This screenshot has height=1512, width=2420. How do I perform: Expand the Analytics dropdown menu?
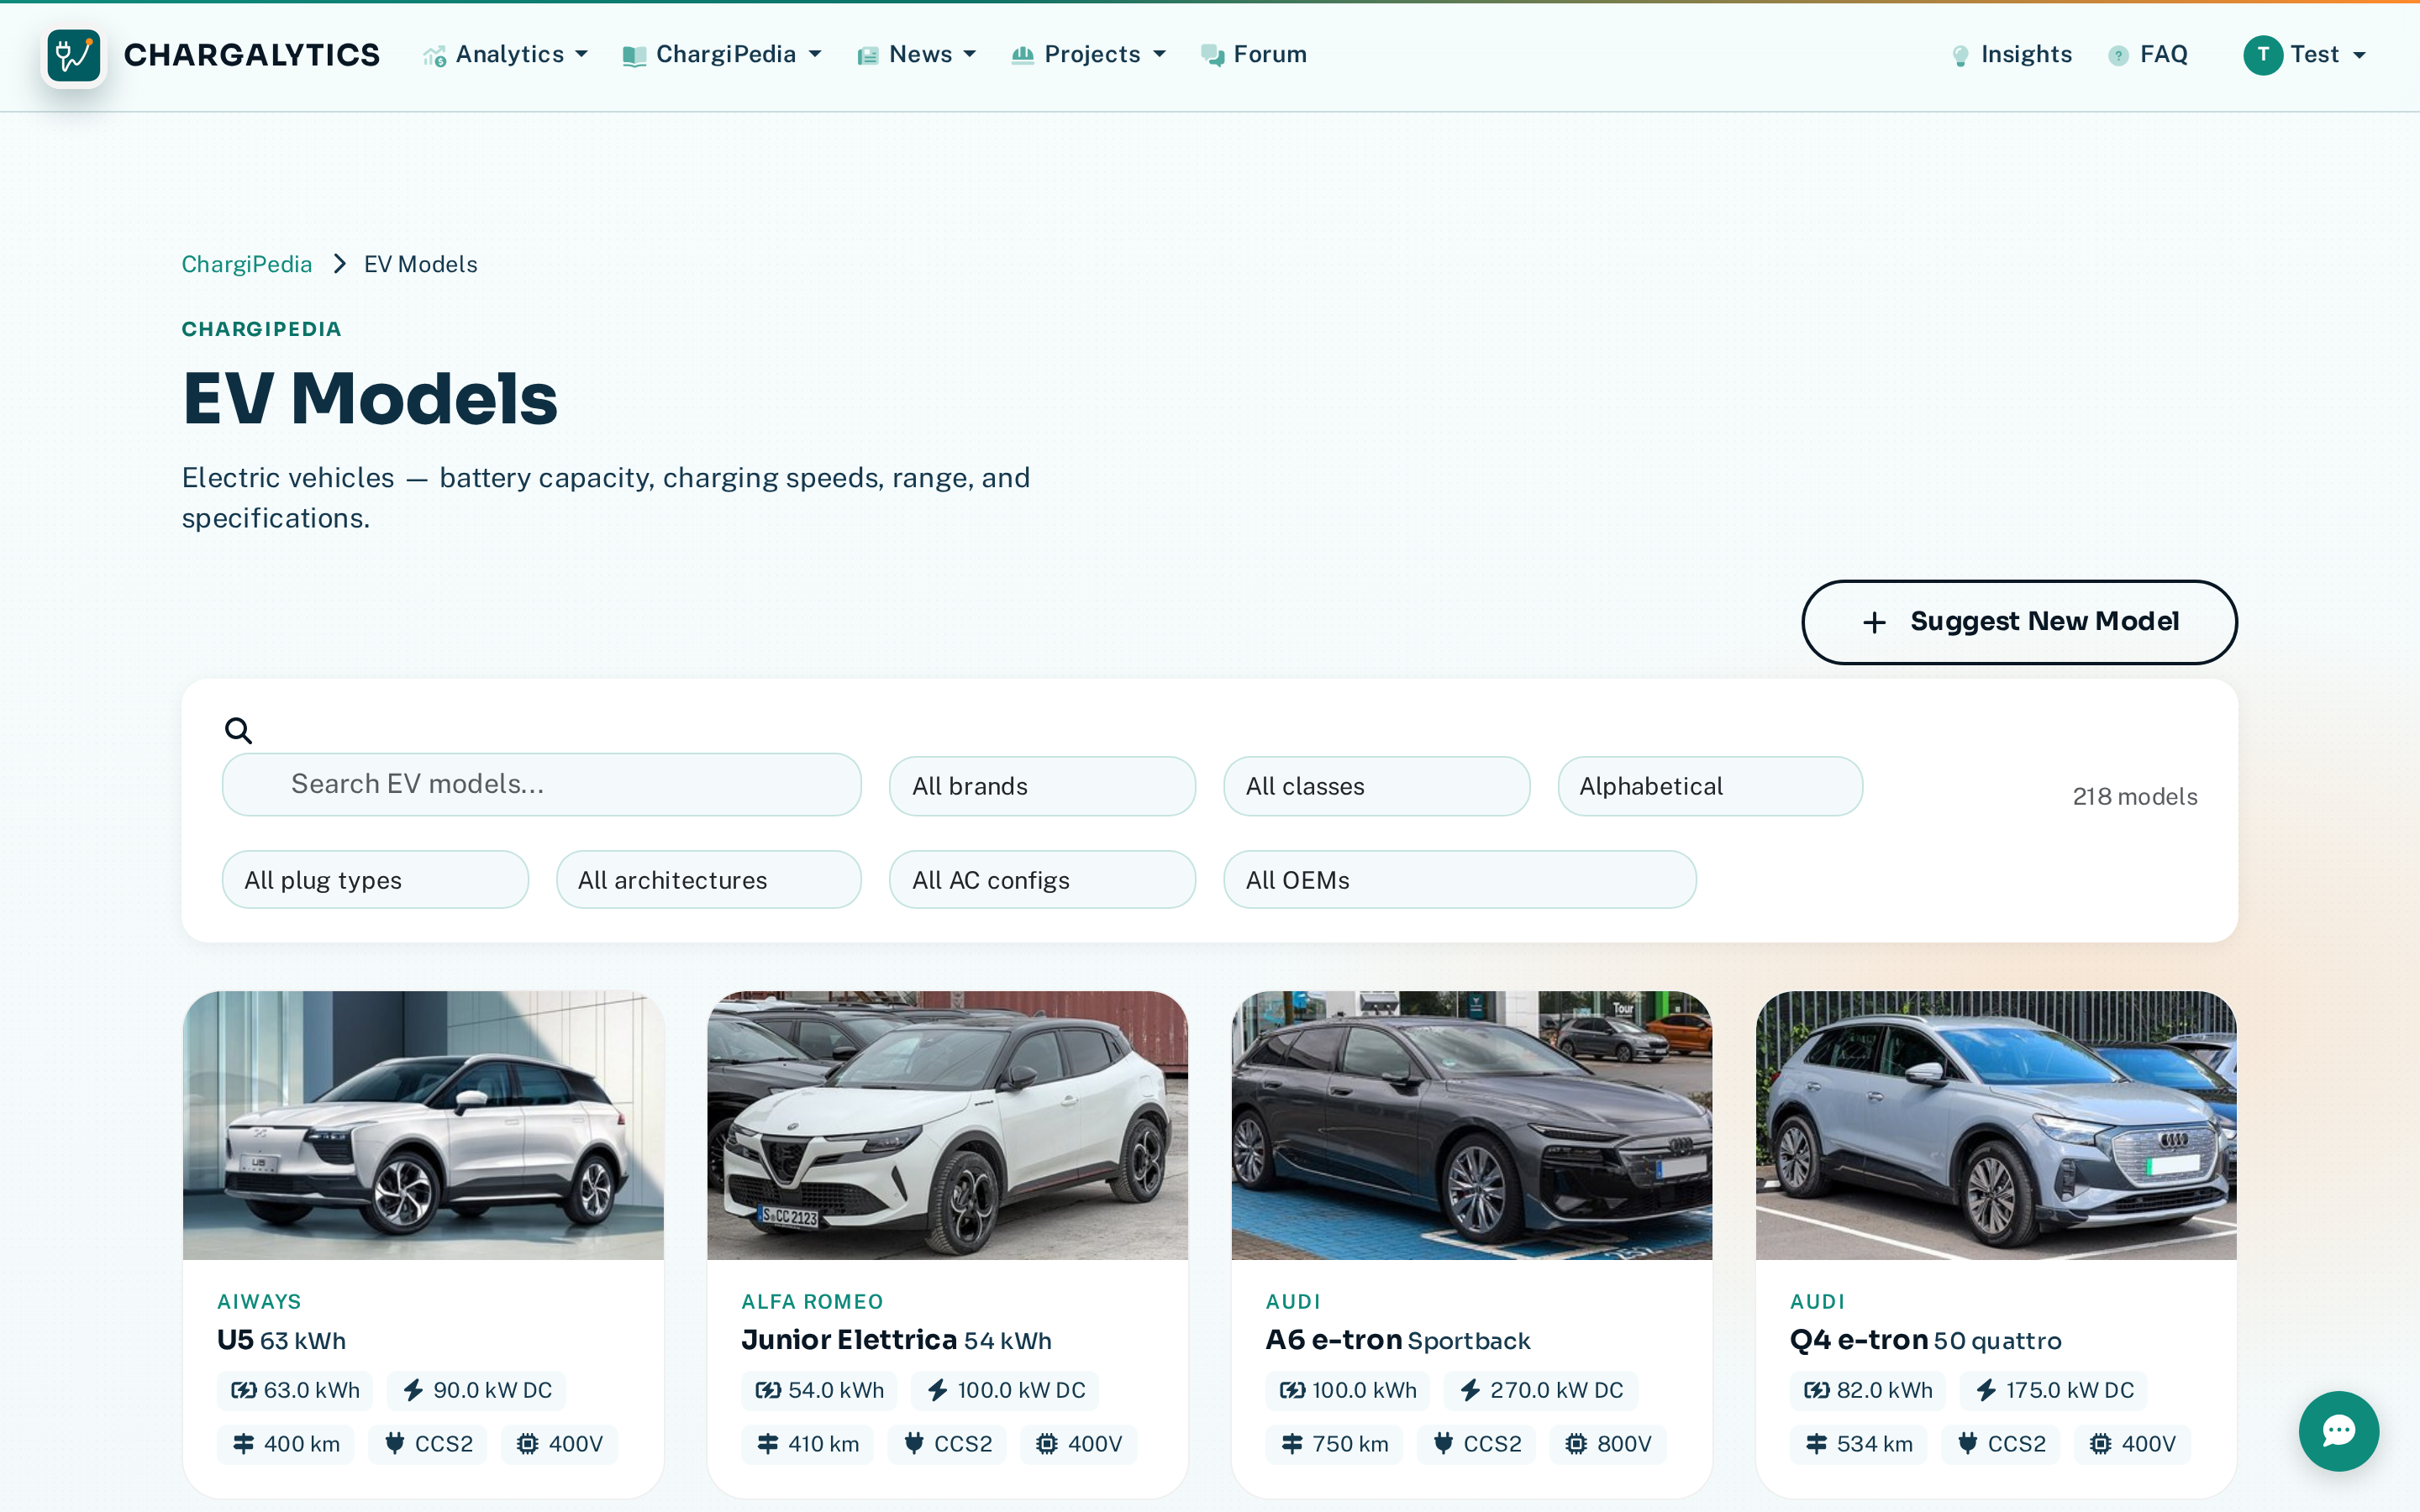tap(505, 55)
